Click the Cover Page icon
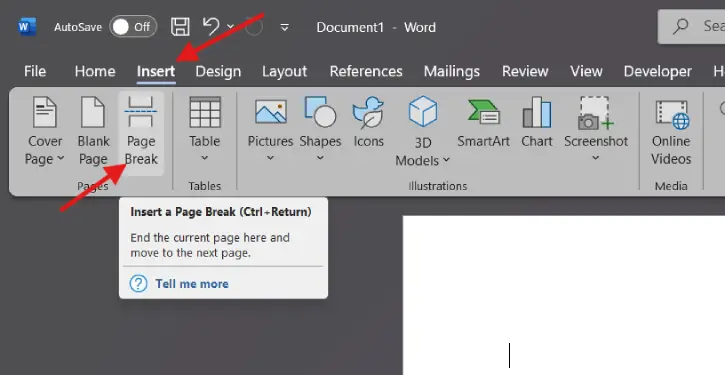The width and height of the screenshot is (725, 375). (x=45, y=111)
